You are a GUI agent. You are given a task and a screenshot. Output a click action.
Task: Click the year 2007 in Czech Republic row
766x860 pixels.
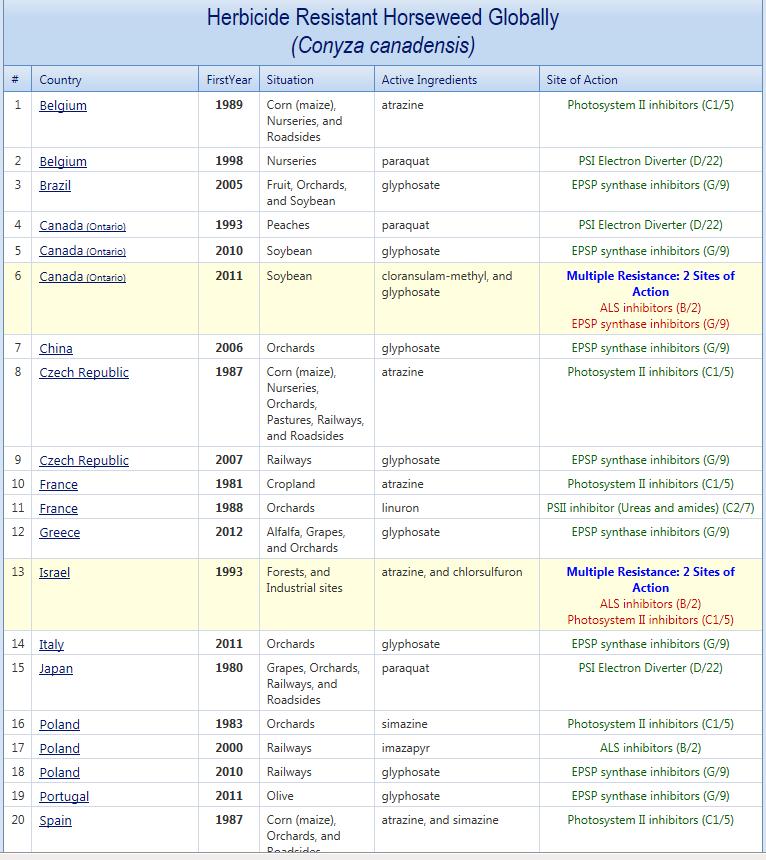229,459
